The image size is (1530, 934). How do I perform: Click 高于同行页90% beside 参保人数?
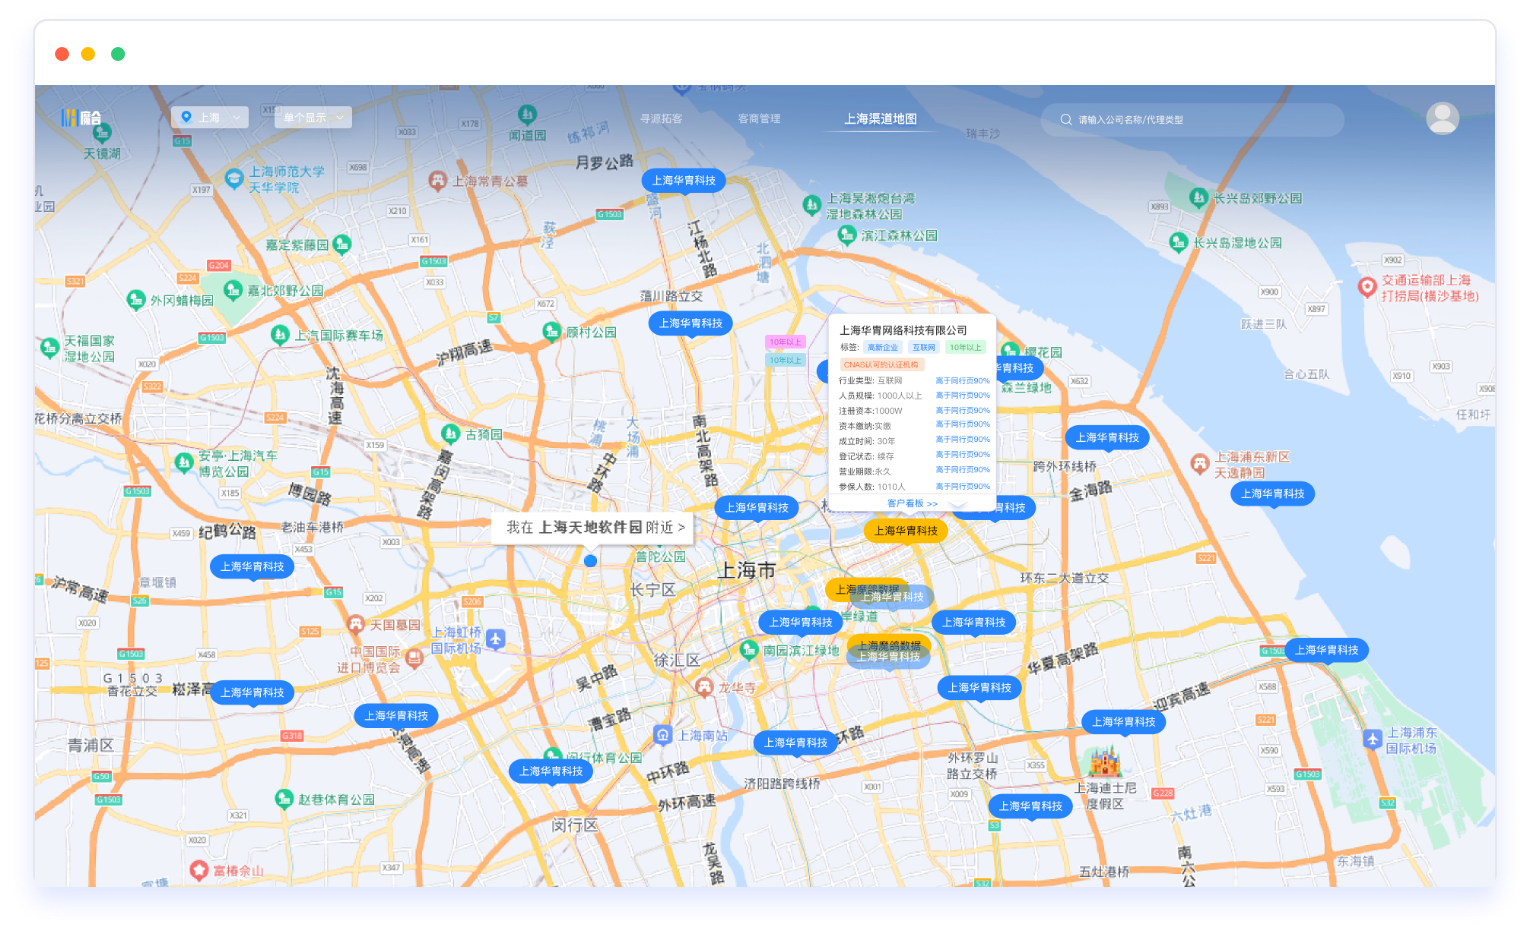(962, 487)
